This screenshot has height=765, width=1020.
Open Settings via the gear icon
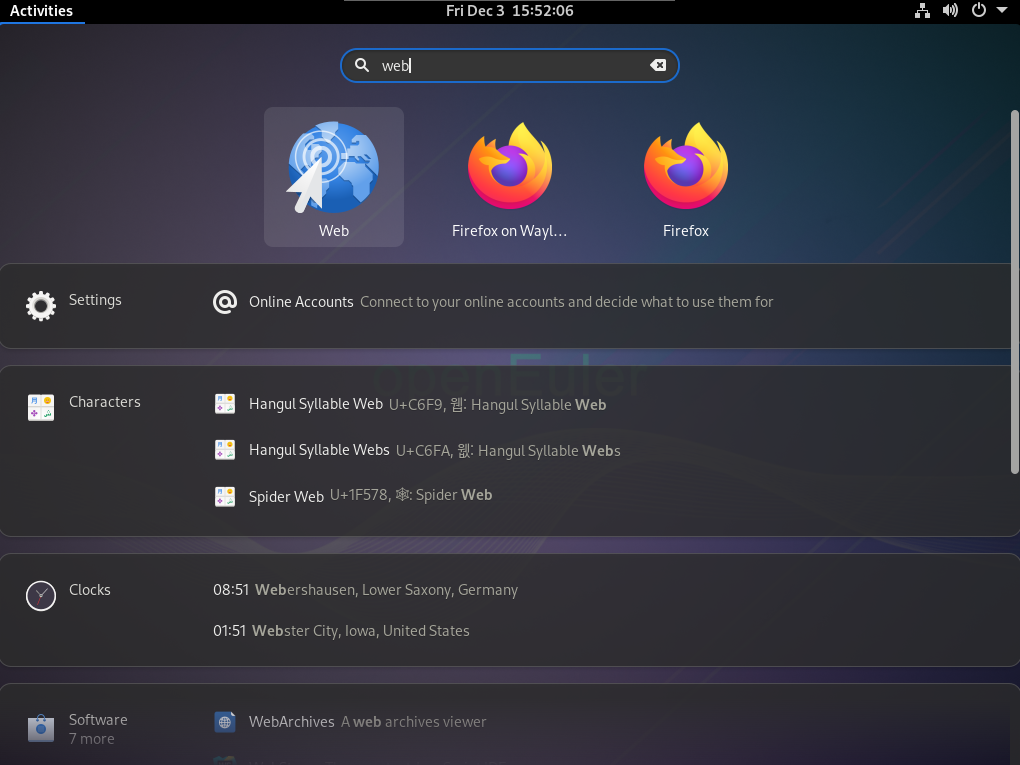[41, 305]
